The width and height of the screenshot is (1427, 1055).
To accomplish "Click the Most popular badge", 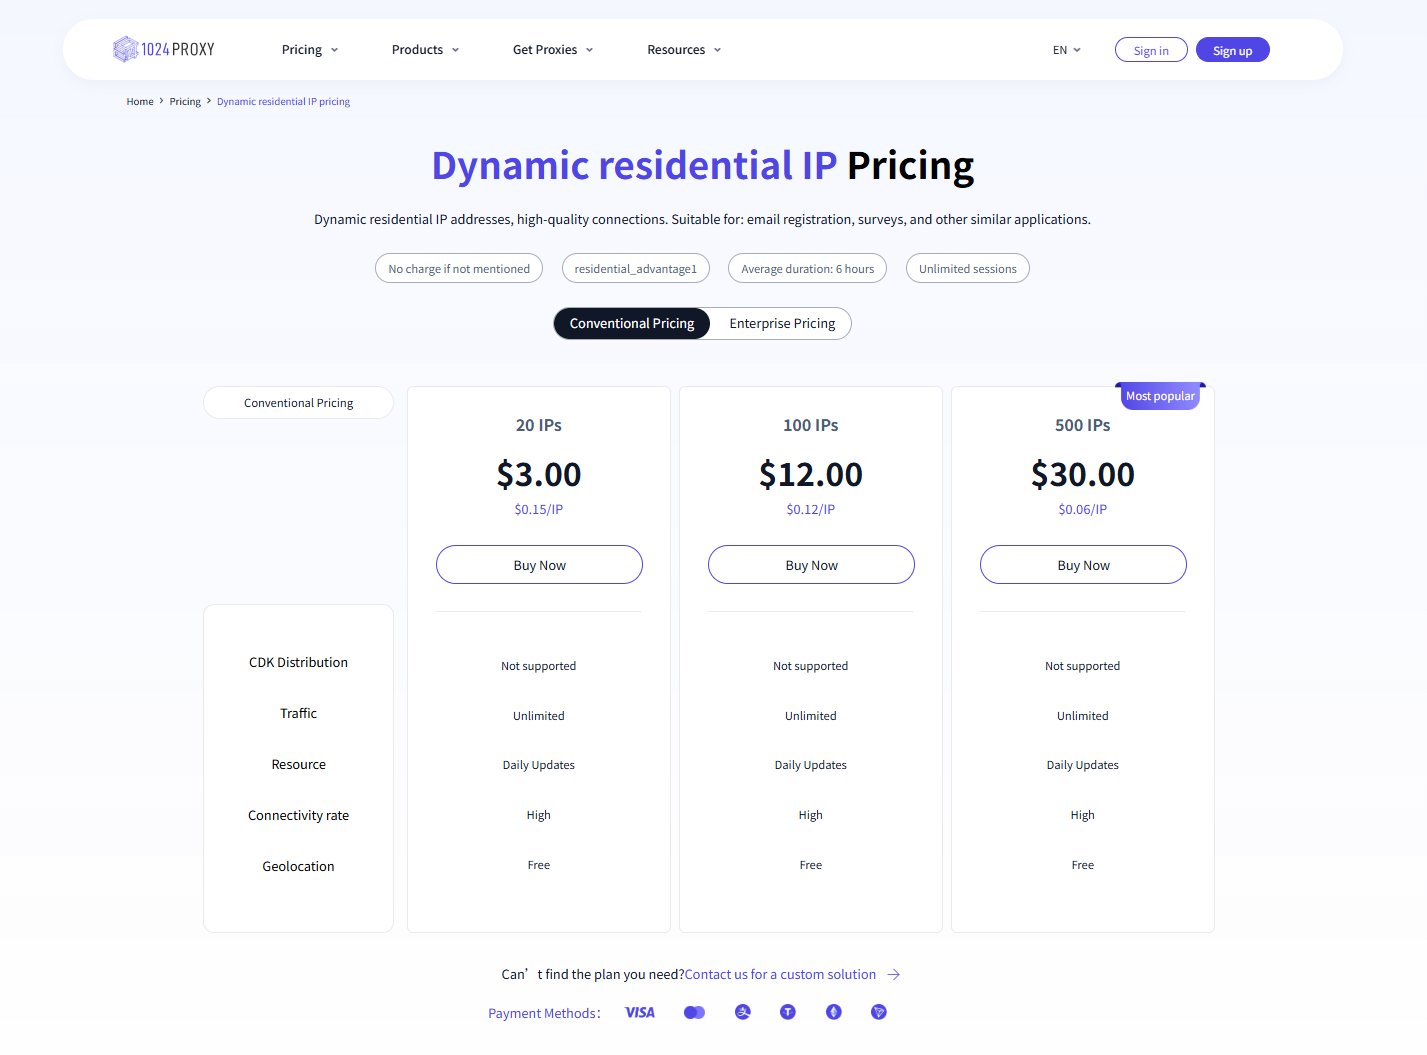I will pos(1160,396).
